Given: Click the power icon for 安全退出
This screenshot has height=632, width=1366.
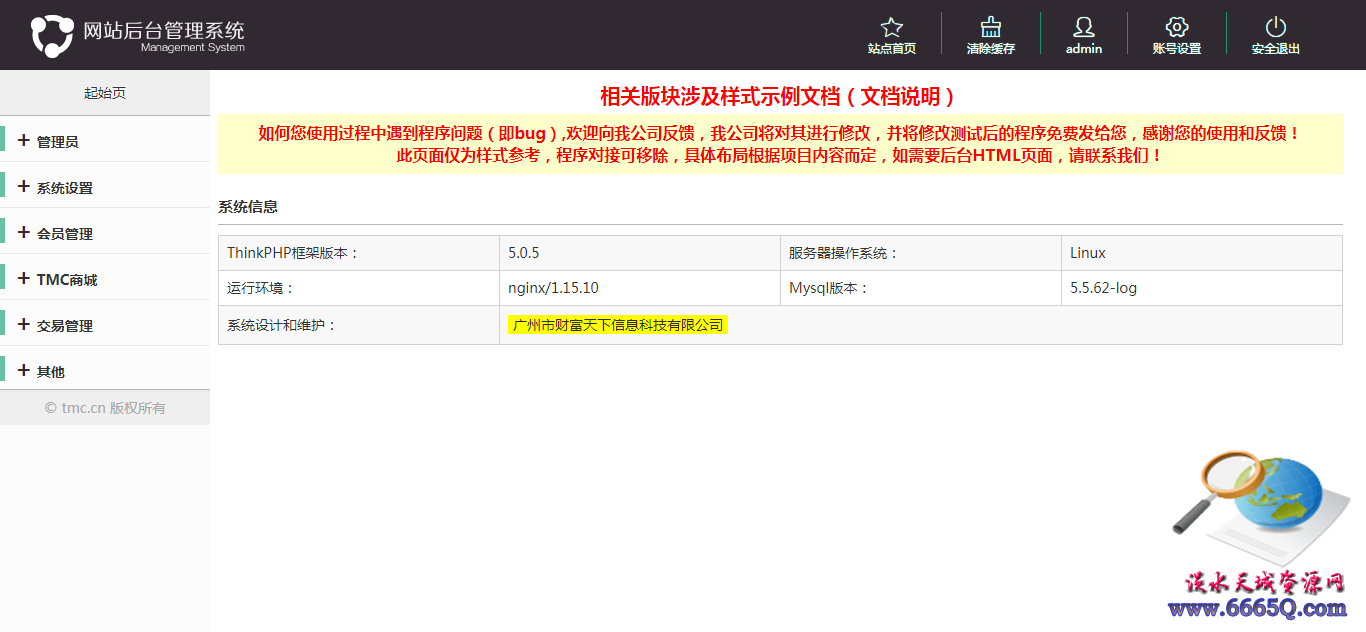Looking at the screenshot, I should coord(1276,27).
